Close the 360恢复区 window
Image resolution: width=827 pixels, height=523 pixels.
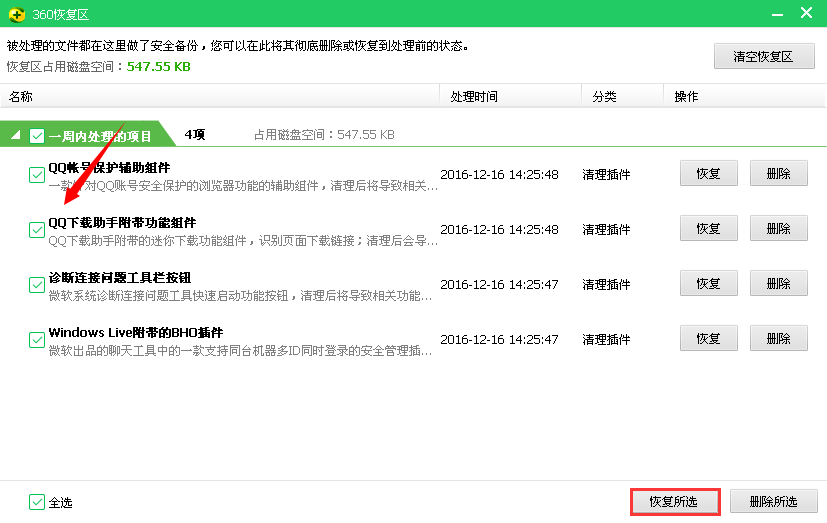click(x=806, y=13)
